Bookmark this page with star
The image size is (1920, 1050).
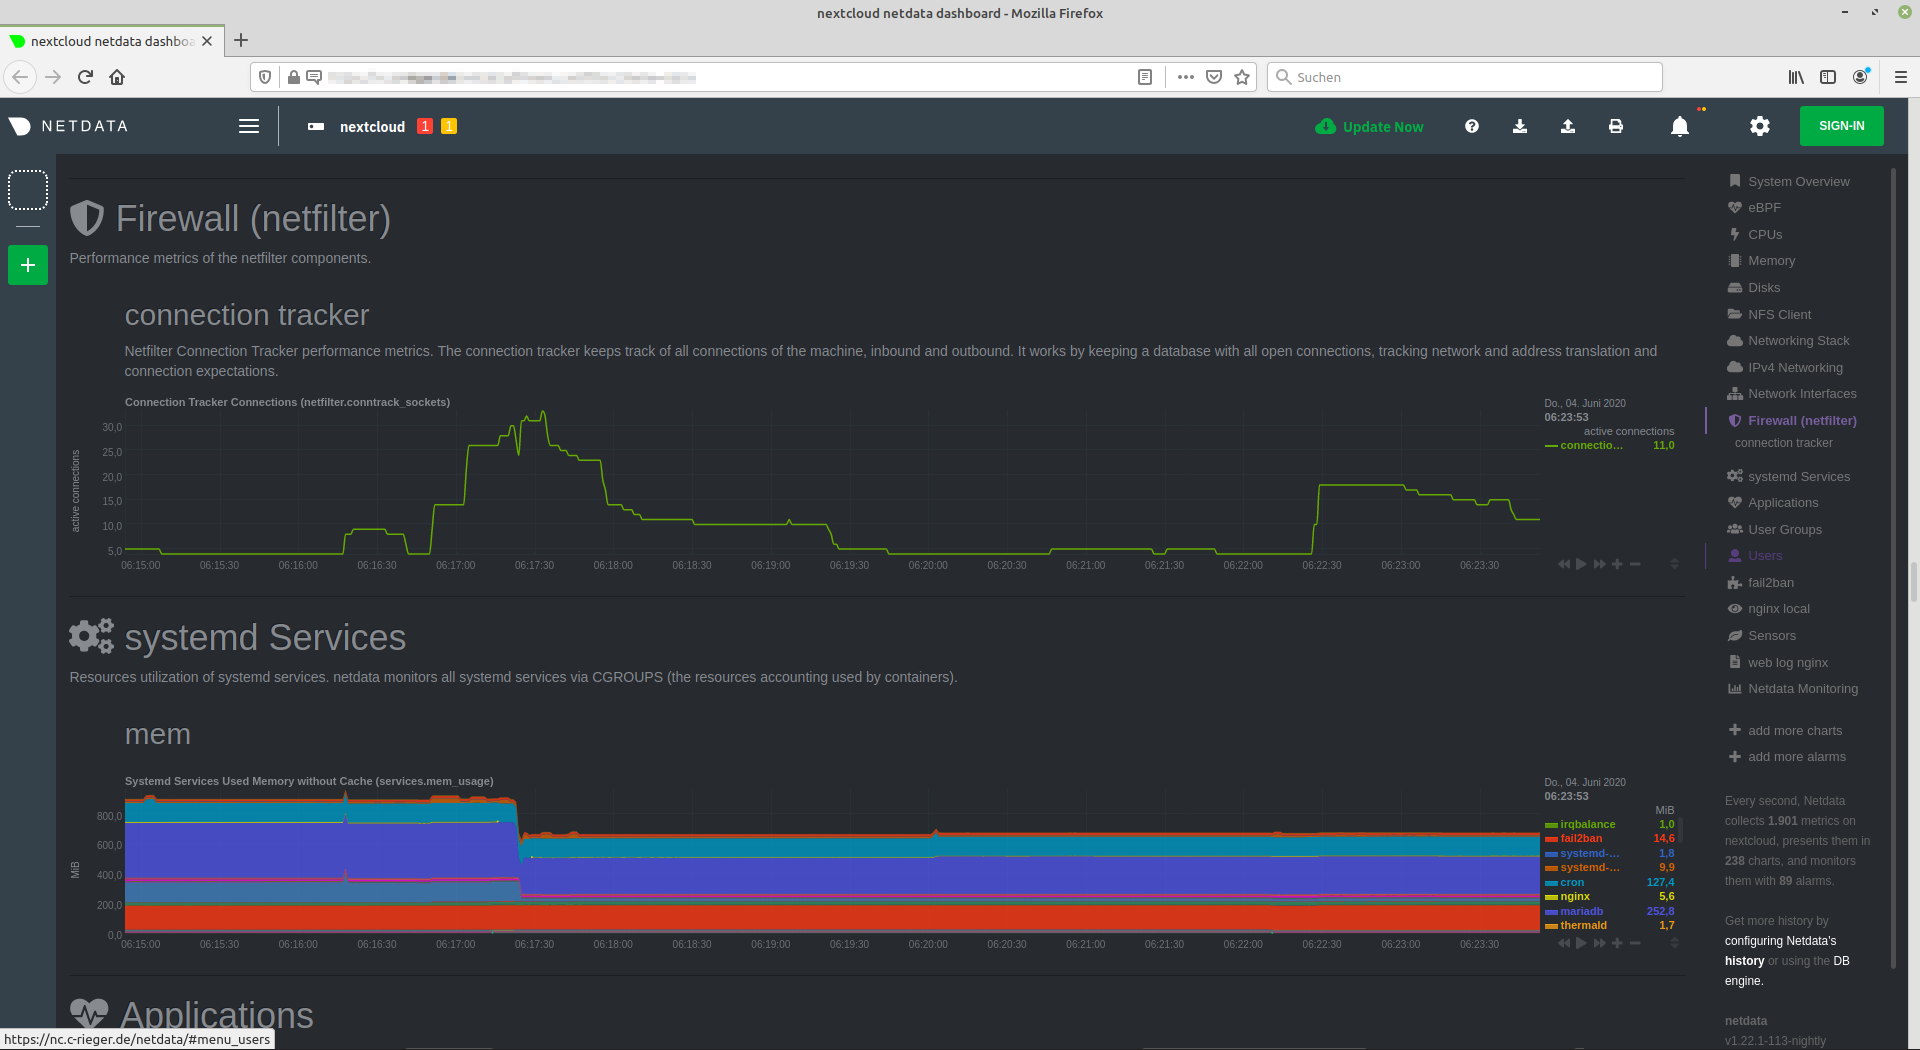coord(1242,77)
